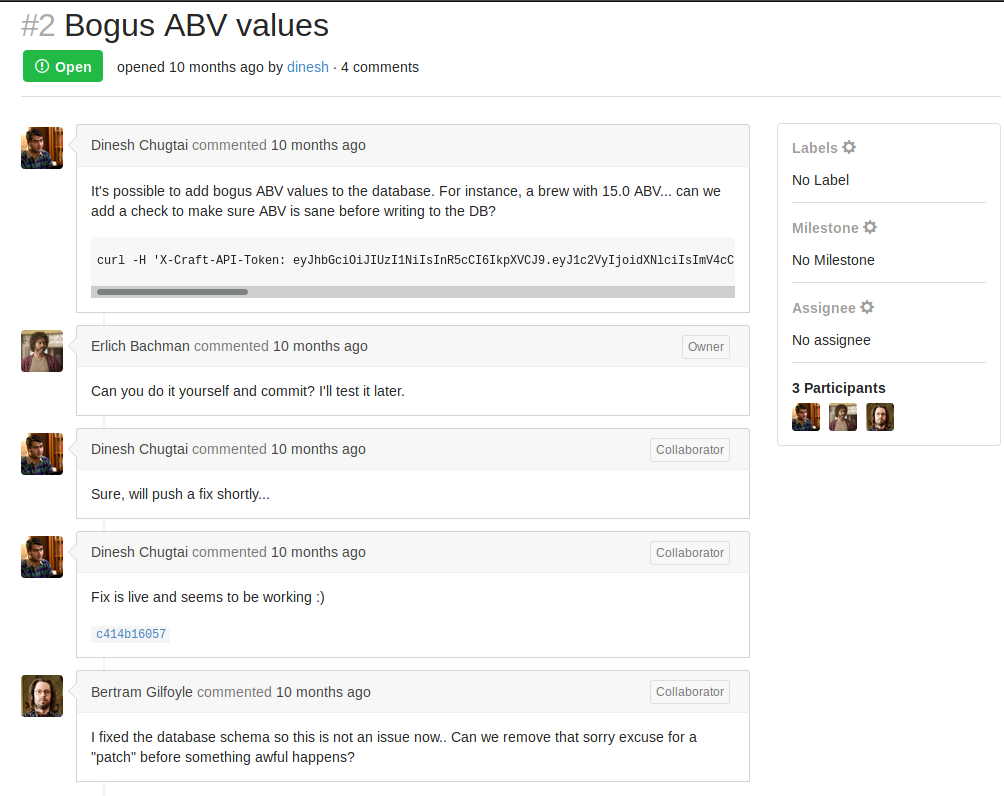
Task: Click the Assignee gear icon
Action: coord(867,307)
